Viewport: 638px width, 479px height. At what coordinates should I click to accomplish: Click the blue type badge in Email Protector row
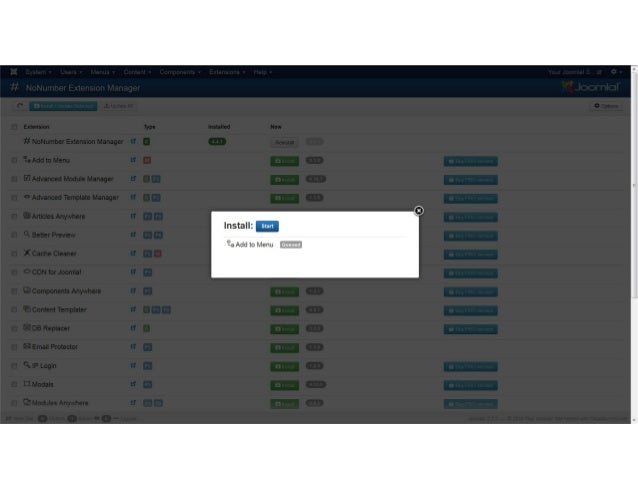tap(148, 347)
